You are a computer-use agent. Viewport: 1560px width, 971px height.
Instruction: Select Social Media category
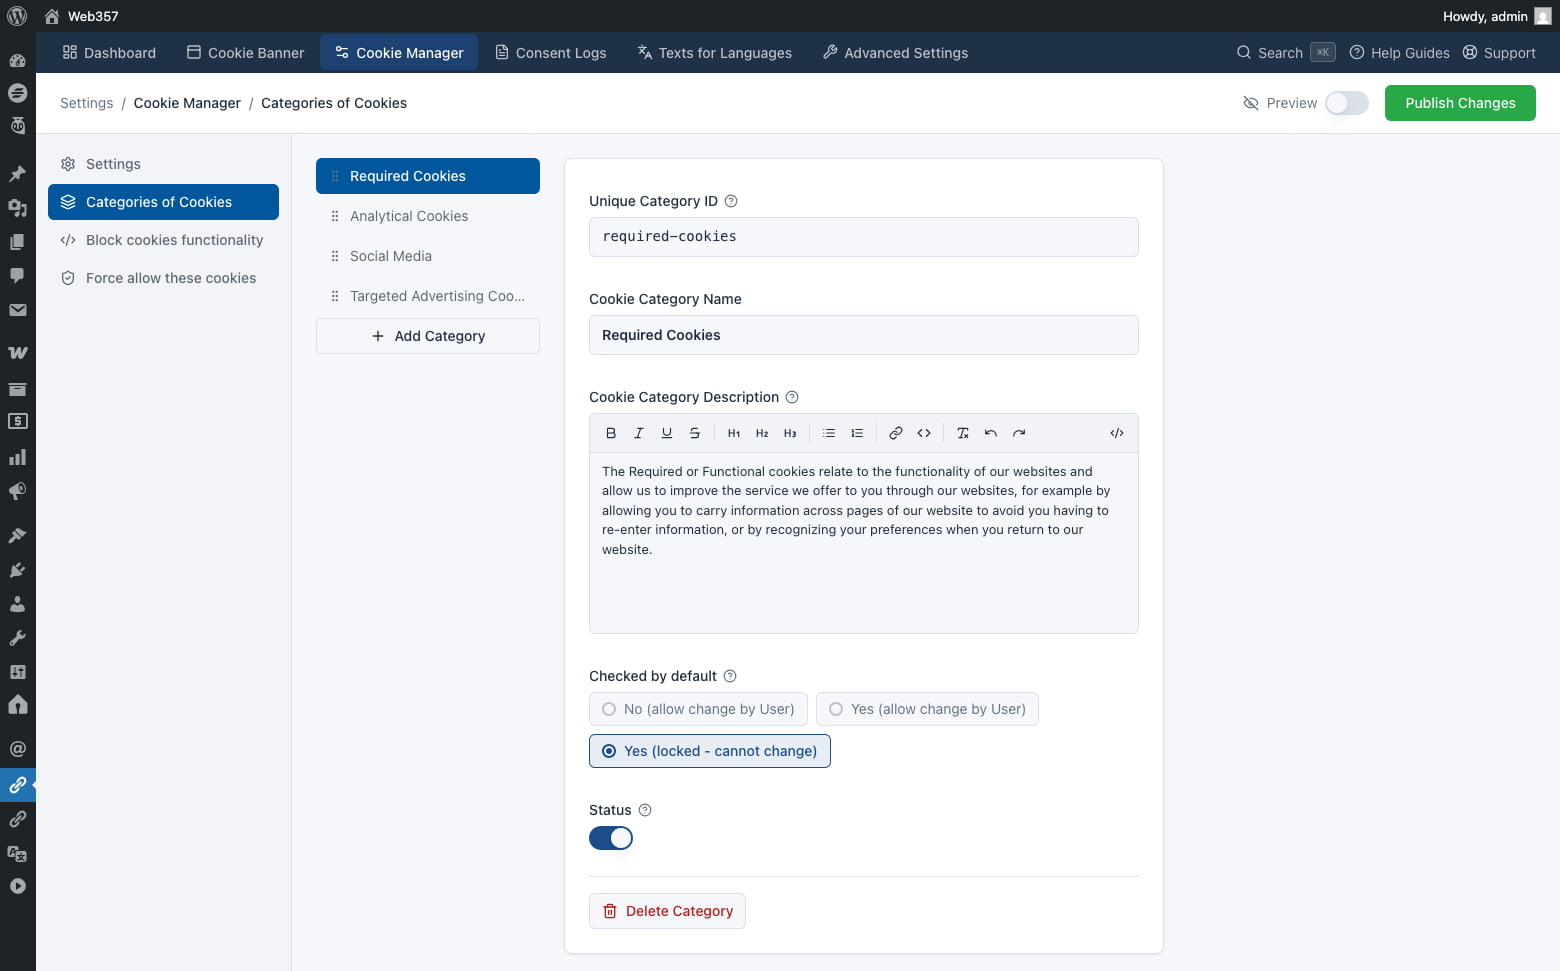428,256
